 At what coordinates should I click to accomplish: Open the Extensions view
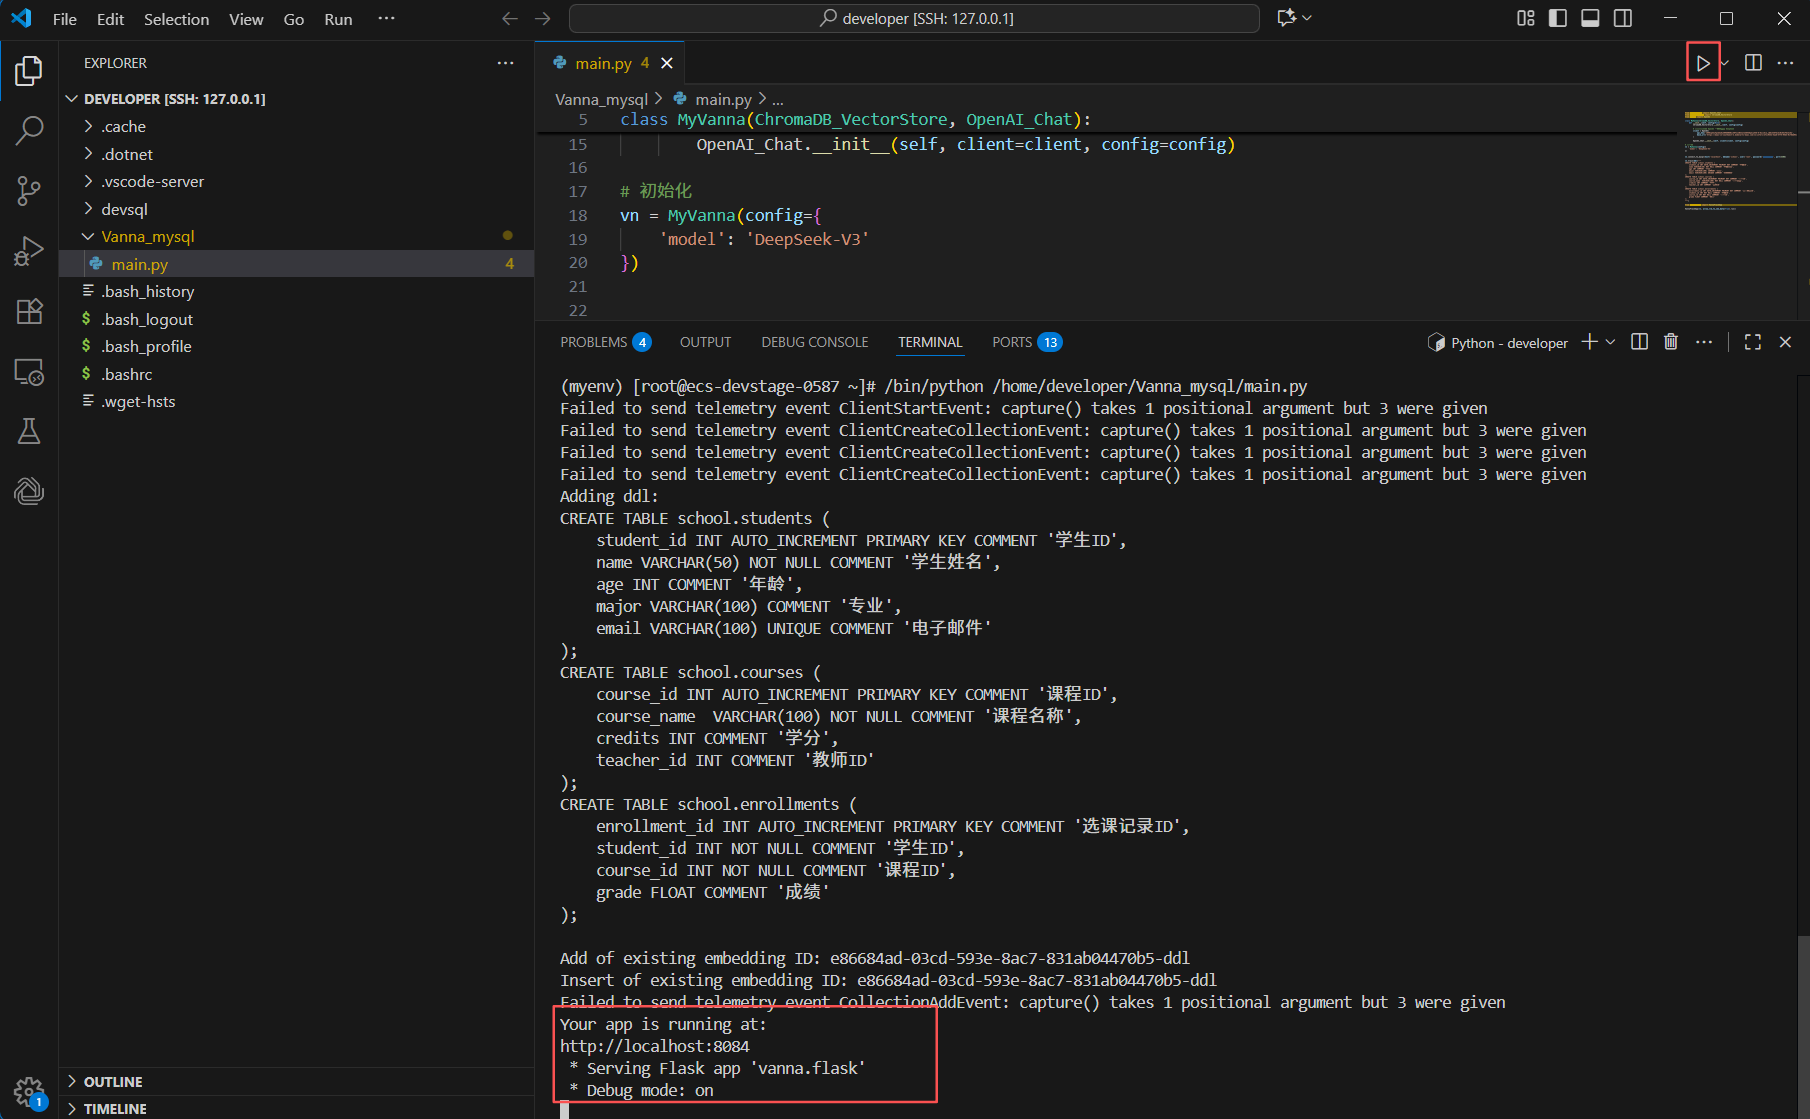coord(29,311)
